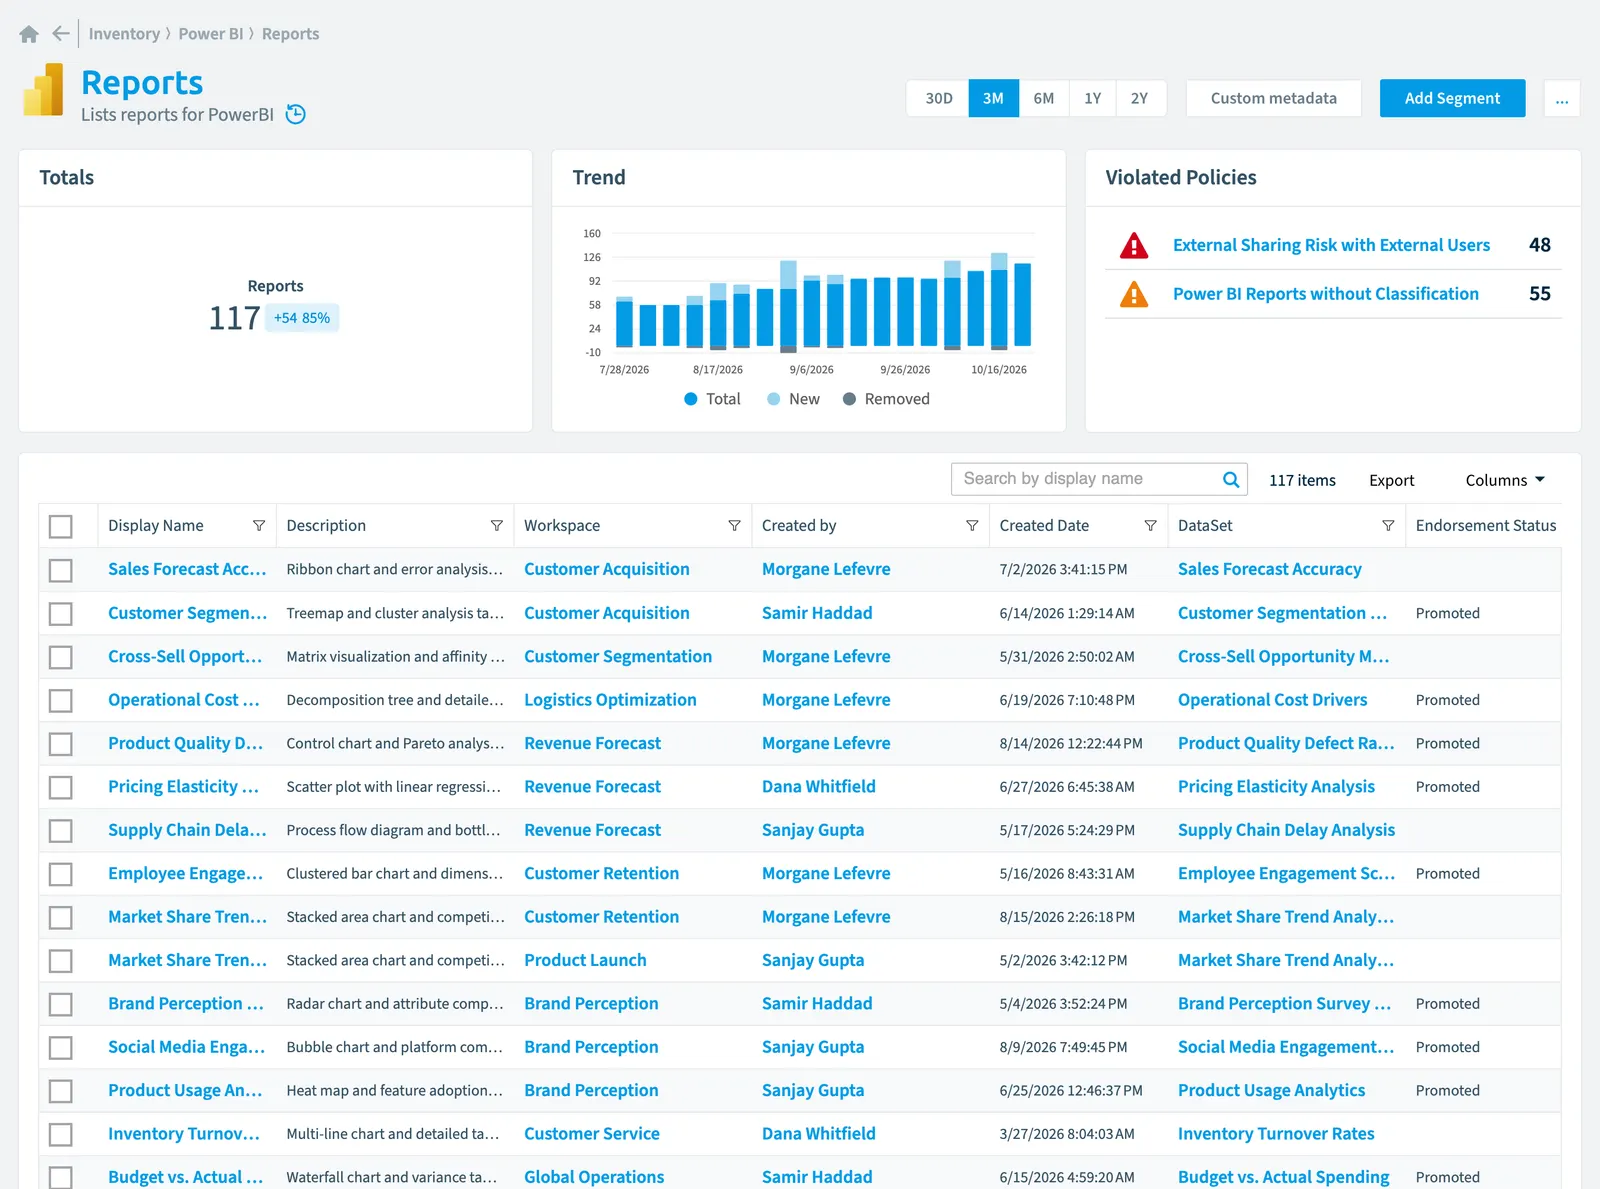This screenshot has height=1189, width=1600.
Task: Select the 2Y time range
Action: click(x=1140, y=98)
